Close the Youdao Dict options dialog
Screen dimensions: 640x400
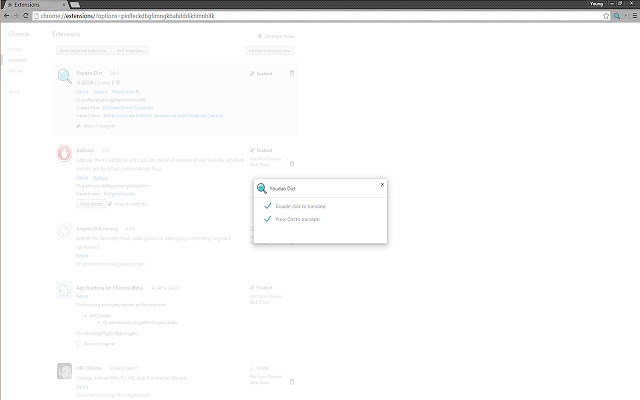coord(382,184)
